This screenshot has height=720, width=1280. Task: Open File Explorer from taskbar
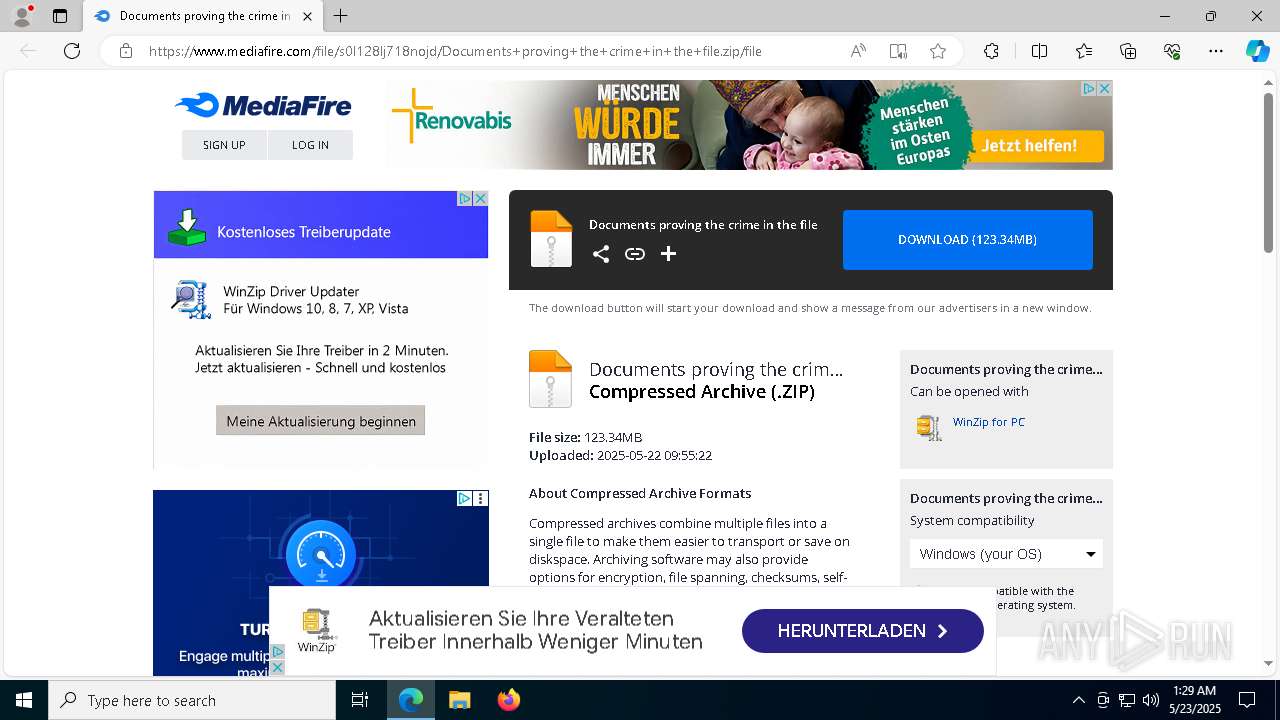pos(459,700)
